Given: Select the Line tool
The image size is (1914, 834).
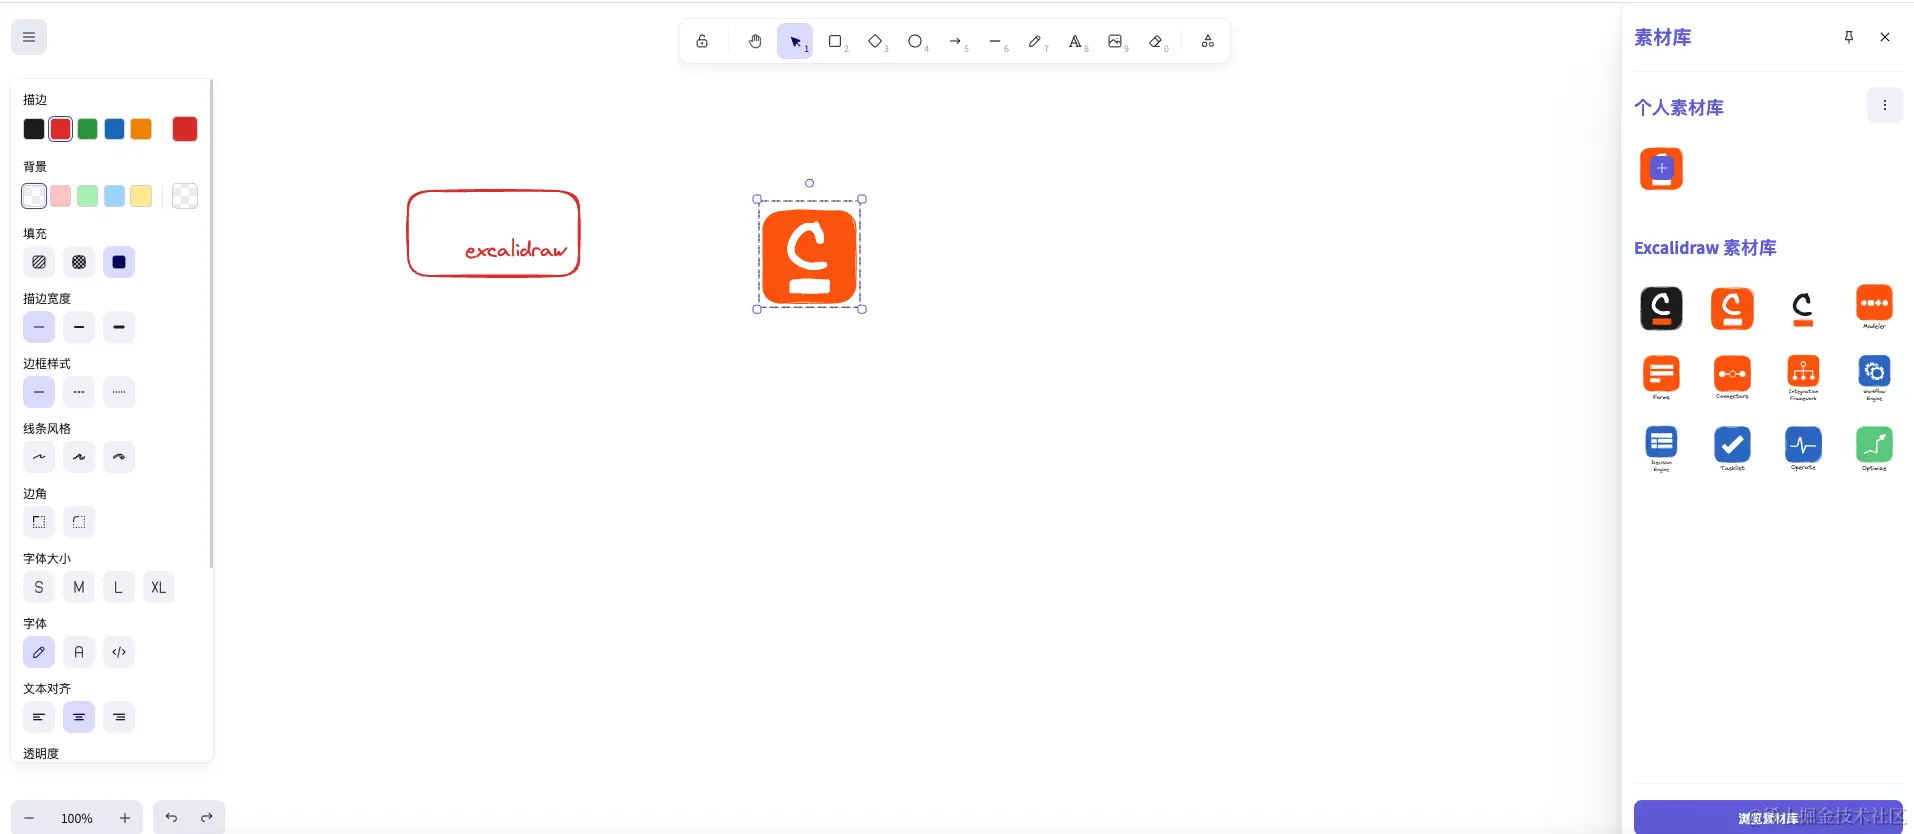Looking at the screenshot, I should pos(995,41).
